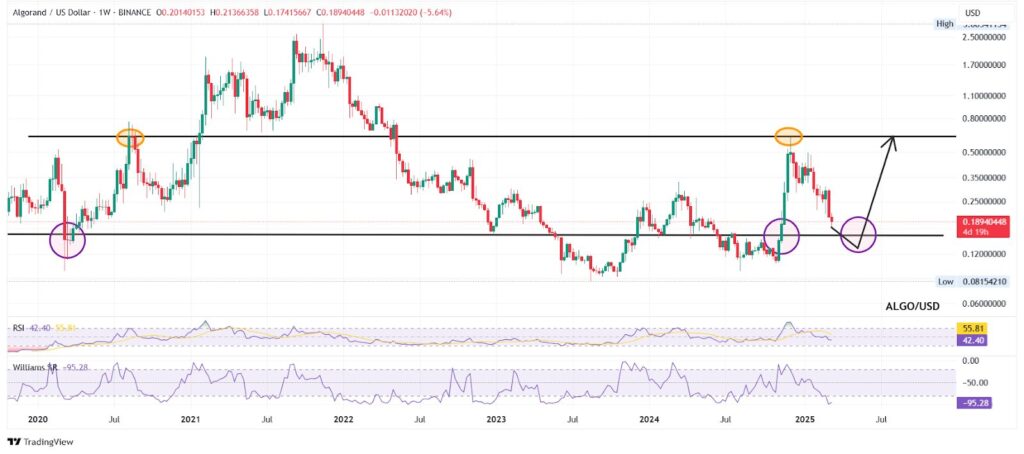Screen dimensions: 1024x454
Task: Click the black projection arrow head
Action: pyautogui.click(x=893, y=141)
